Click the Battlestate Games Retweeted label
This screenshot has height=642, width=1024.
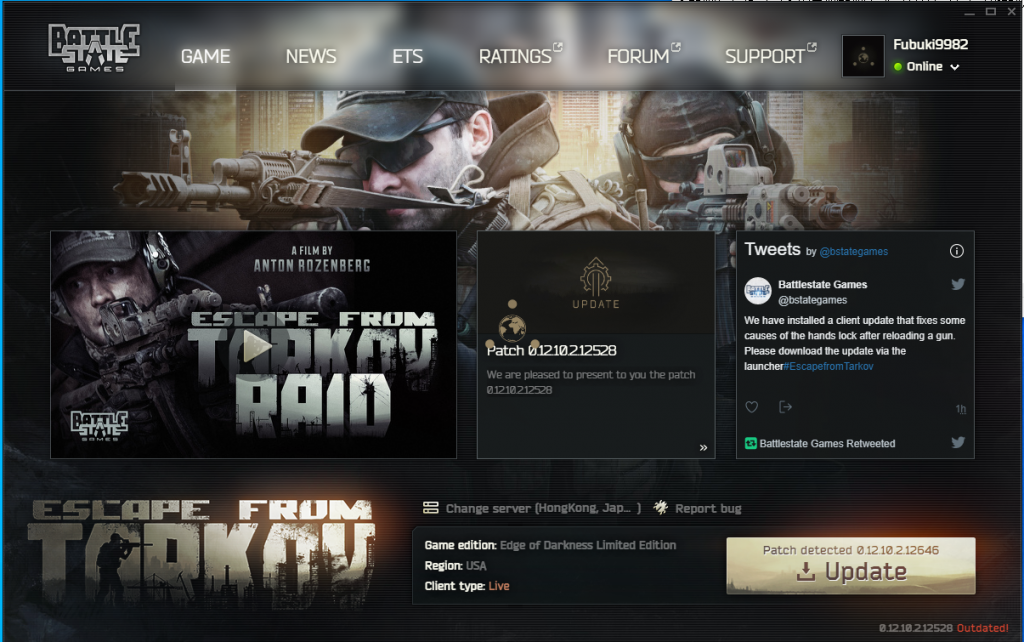point(827,443)
